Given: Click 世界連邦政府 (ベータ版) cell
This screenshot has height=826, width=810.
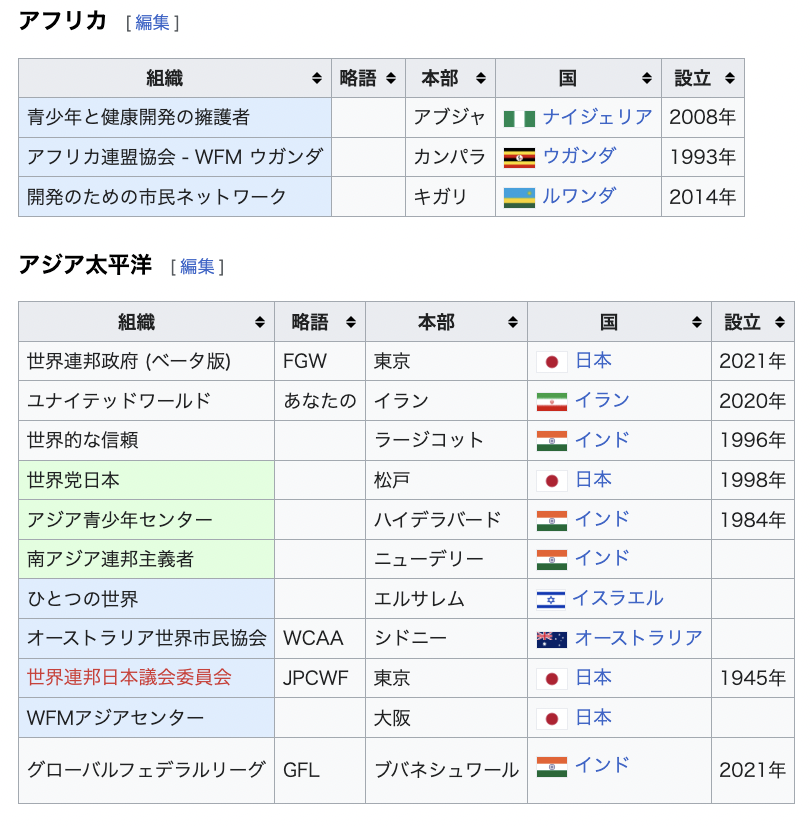Looking at the screenshot, I should (146, 361).
